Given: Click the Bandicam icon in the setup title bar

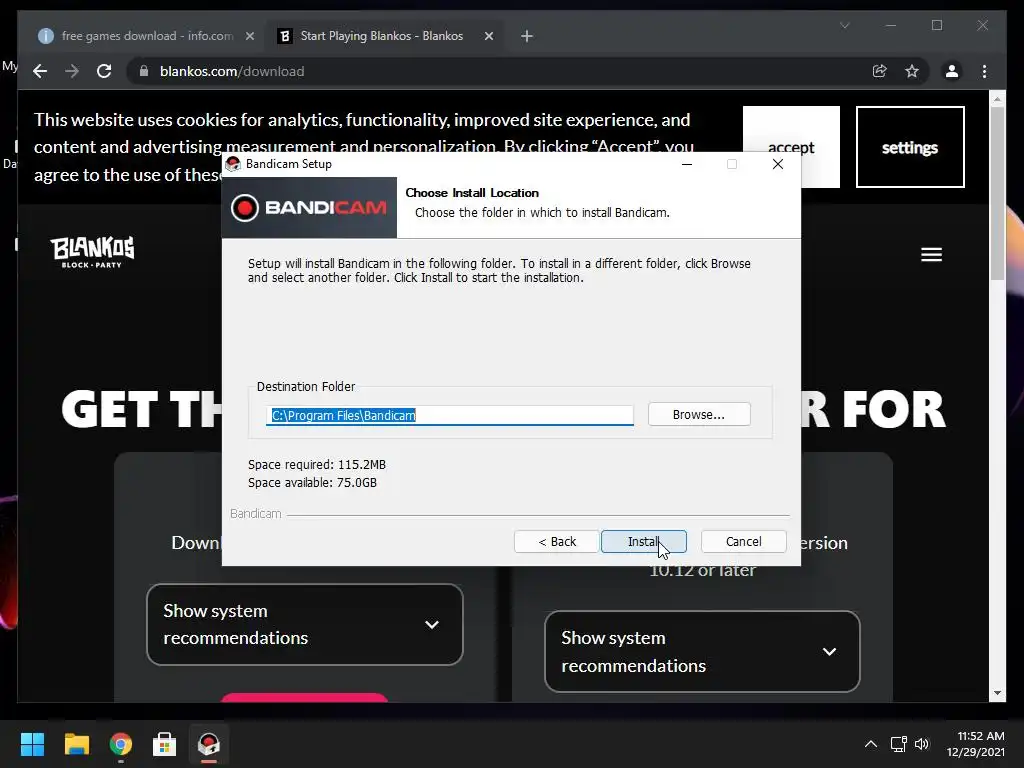Looking at the screenshot, I should [233, 164].
